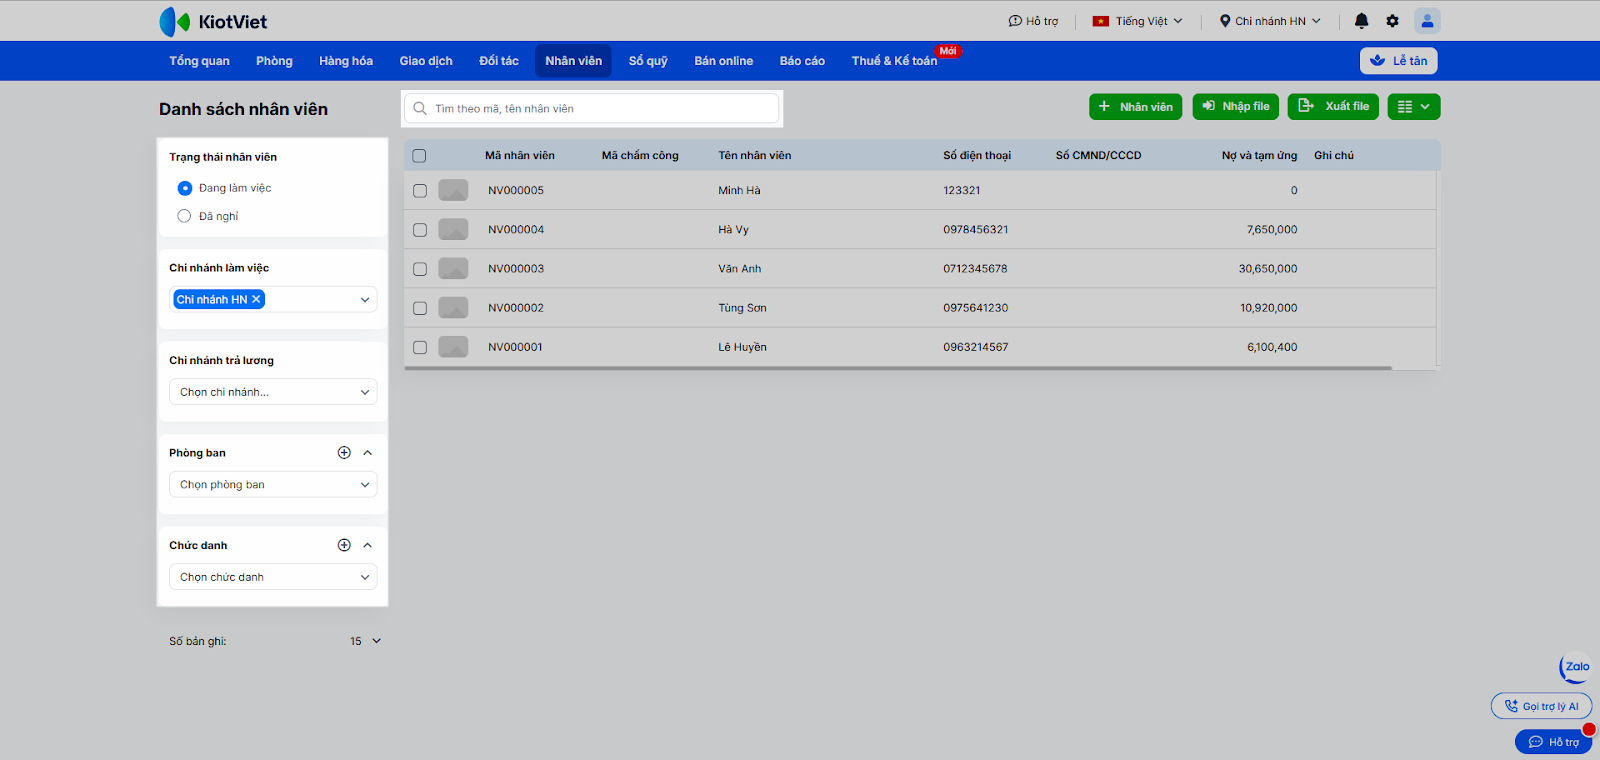Change the Số bản ghi page size

point(365,641)
